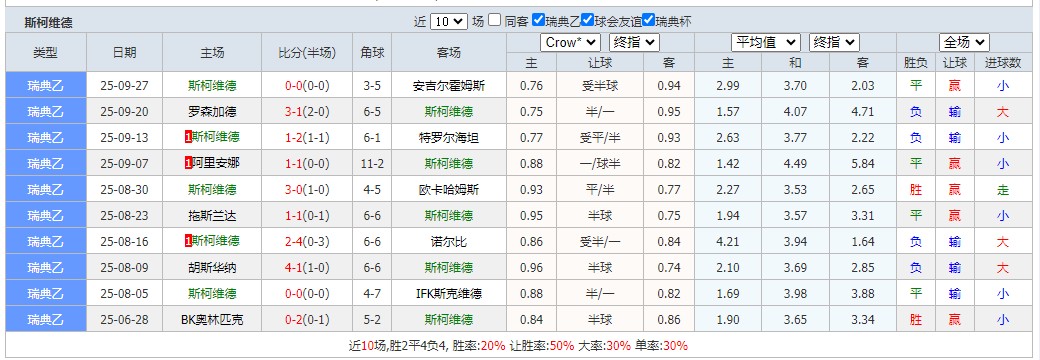Click score 3-1(2-0) of 罗森加德 match
1040x360 pixels.
307,111
